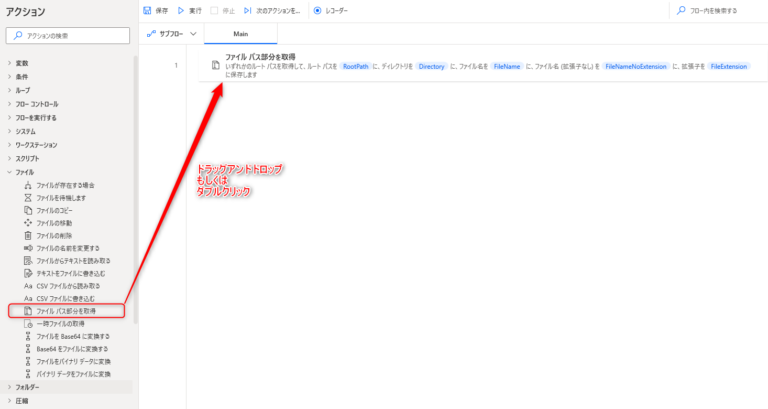The height and width of the screenshot is (409, 768).
Task: Select the ファイルの移動 action
Action: point(54,223)
